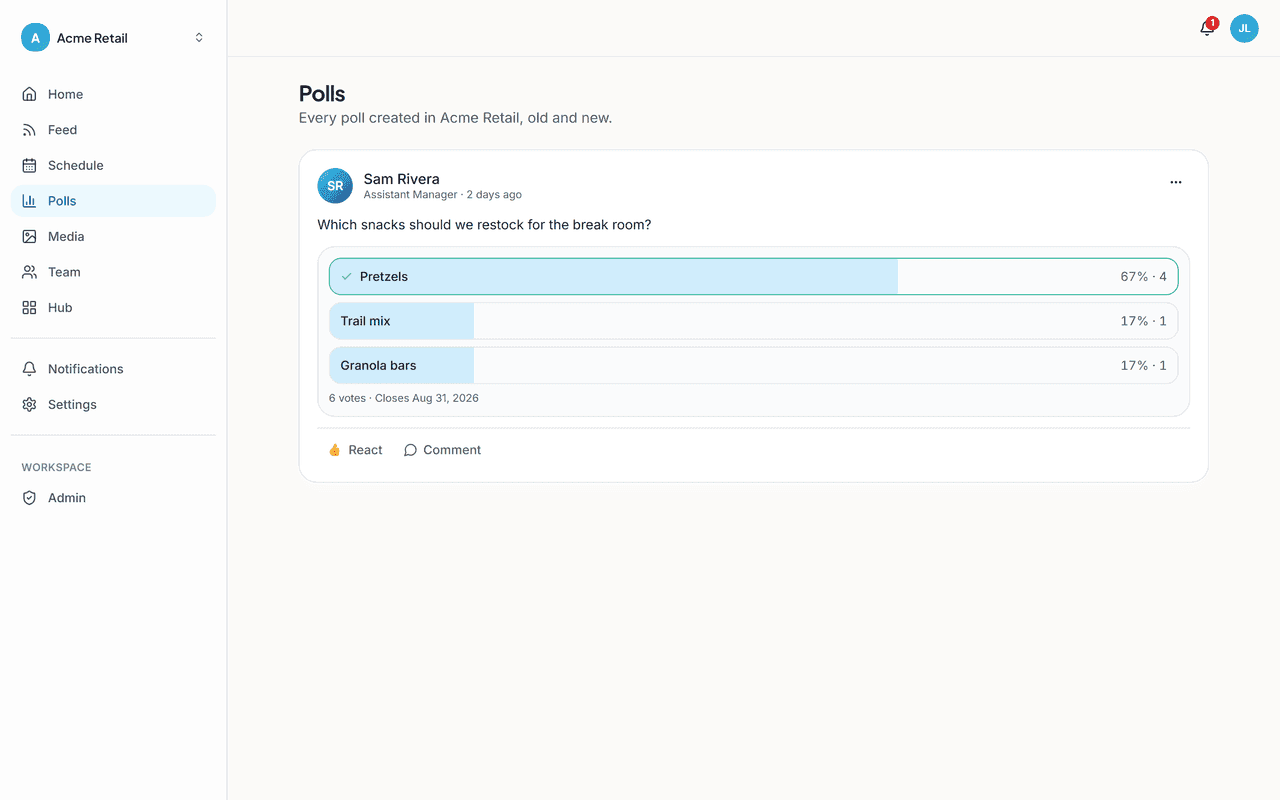Image resolution: width=1280 pixels, height=800 pixels.
Task: Open Settings from the sidebar
Action: coord(113,404)
